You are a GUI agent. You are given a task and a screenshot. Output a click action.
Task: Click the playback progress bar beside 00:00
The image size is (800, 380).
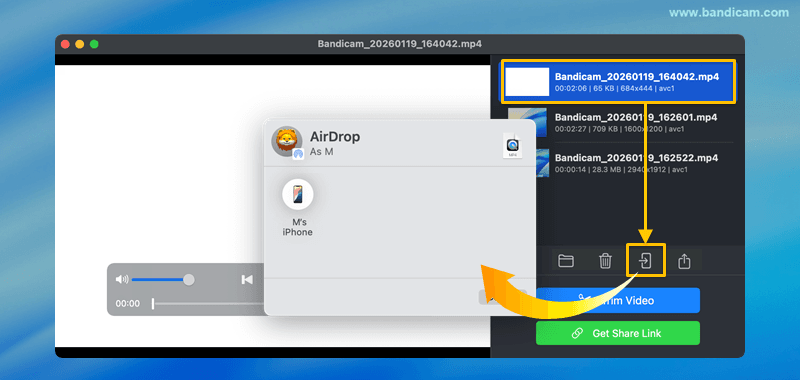coord(208,303)
